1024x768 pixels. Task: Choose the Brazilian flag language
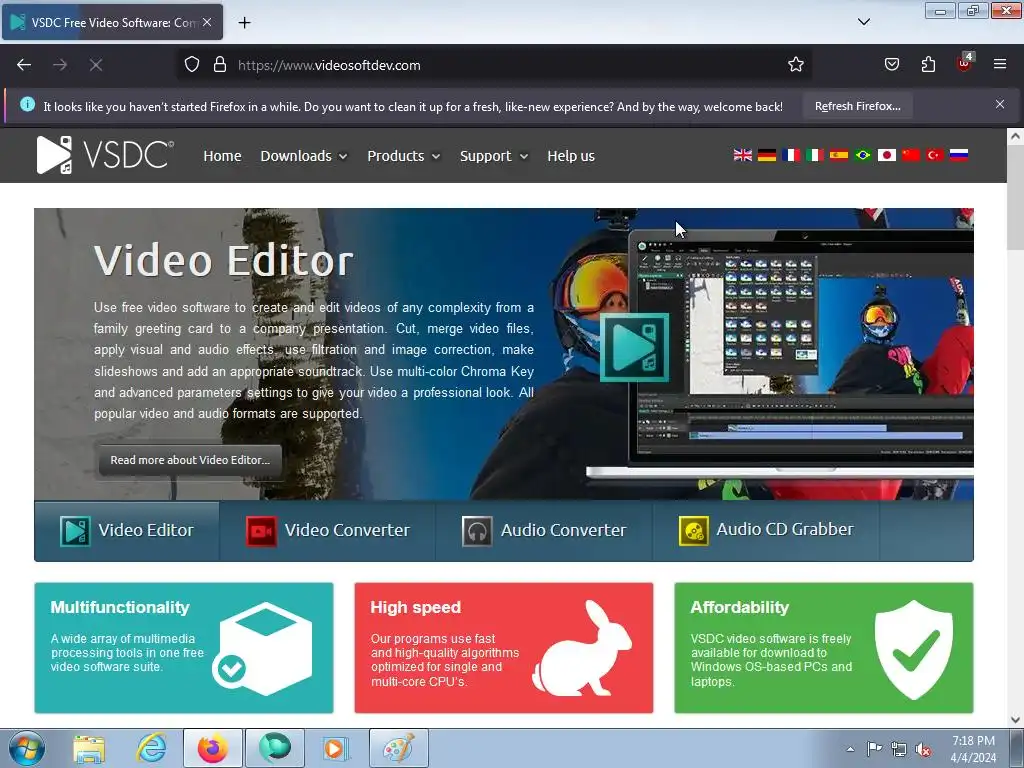point(863,155)
